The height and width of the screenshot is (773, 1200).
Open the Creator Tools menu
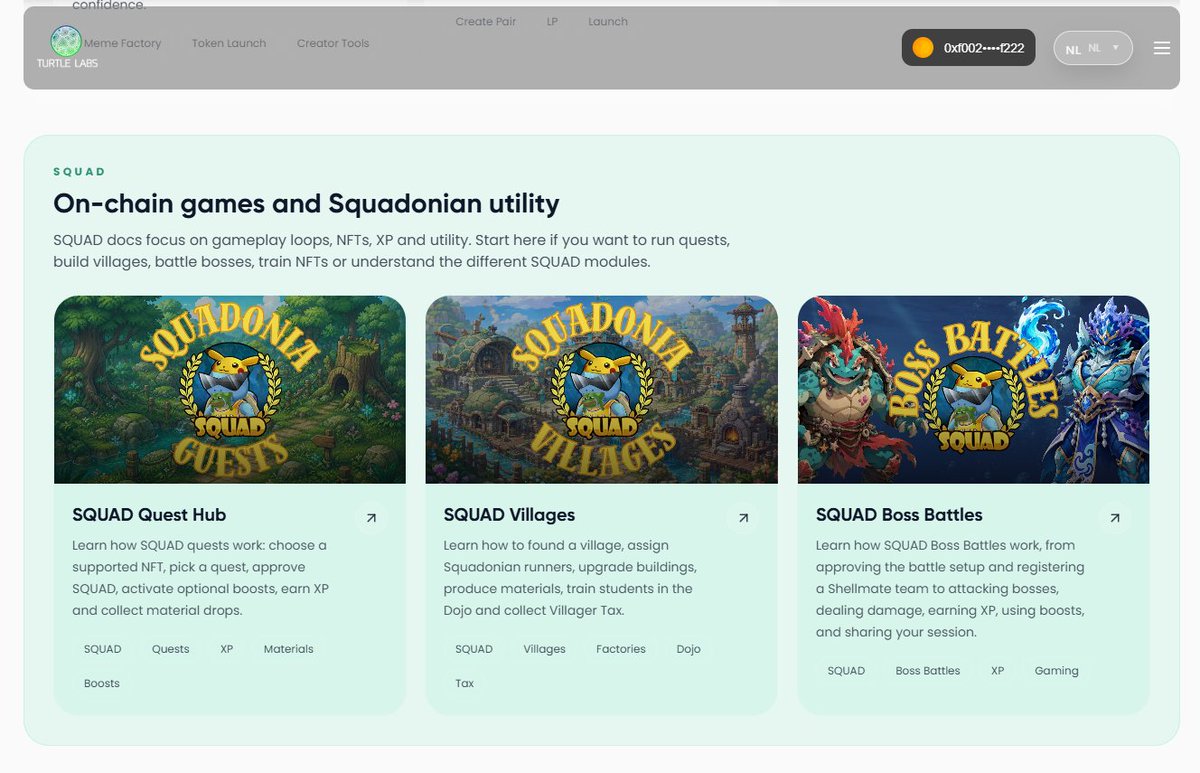click(x=333, y=43)
